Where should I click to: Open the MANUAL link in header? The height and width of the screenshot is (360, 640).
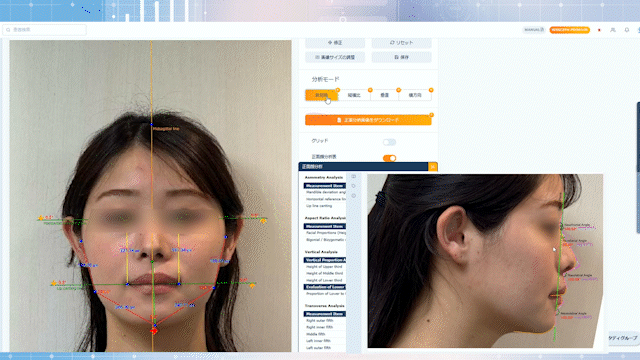(534, 30)
